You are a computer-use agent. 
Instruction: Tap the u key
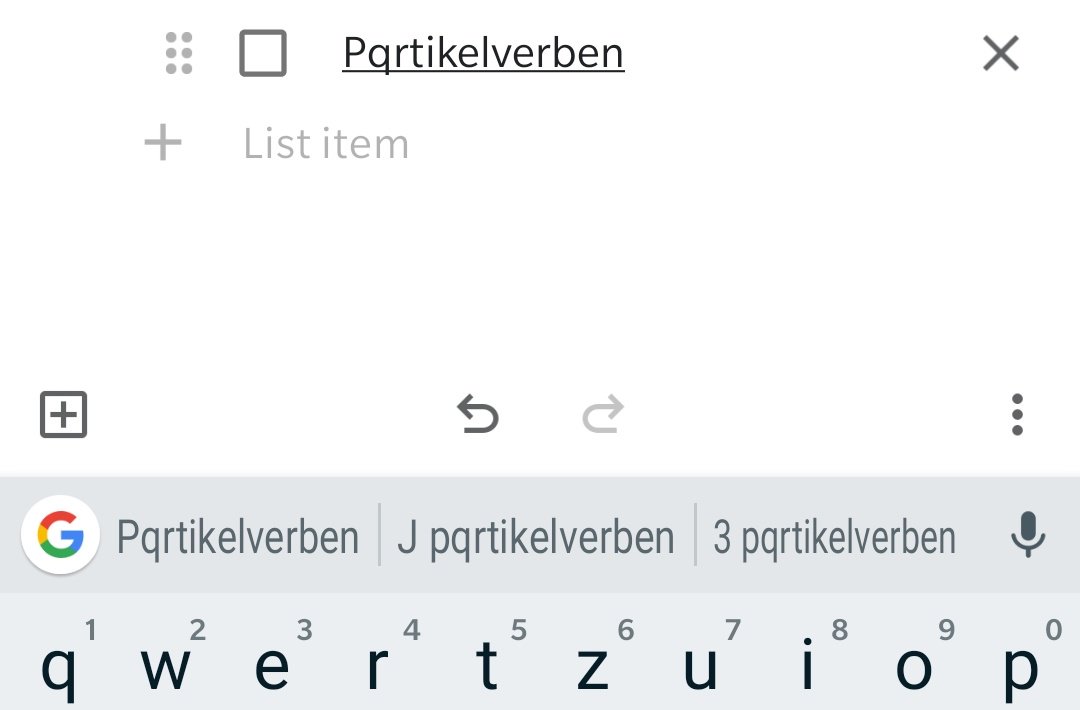tap(699, 665)
